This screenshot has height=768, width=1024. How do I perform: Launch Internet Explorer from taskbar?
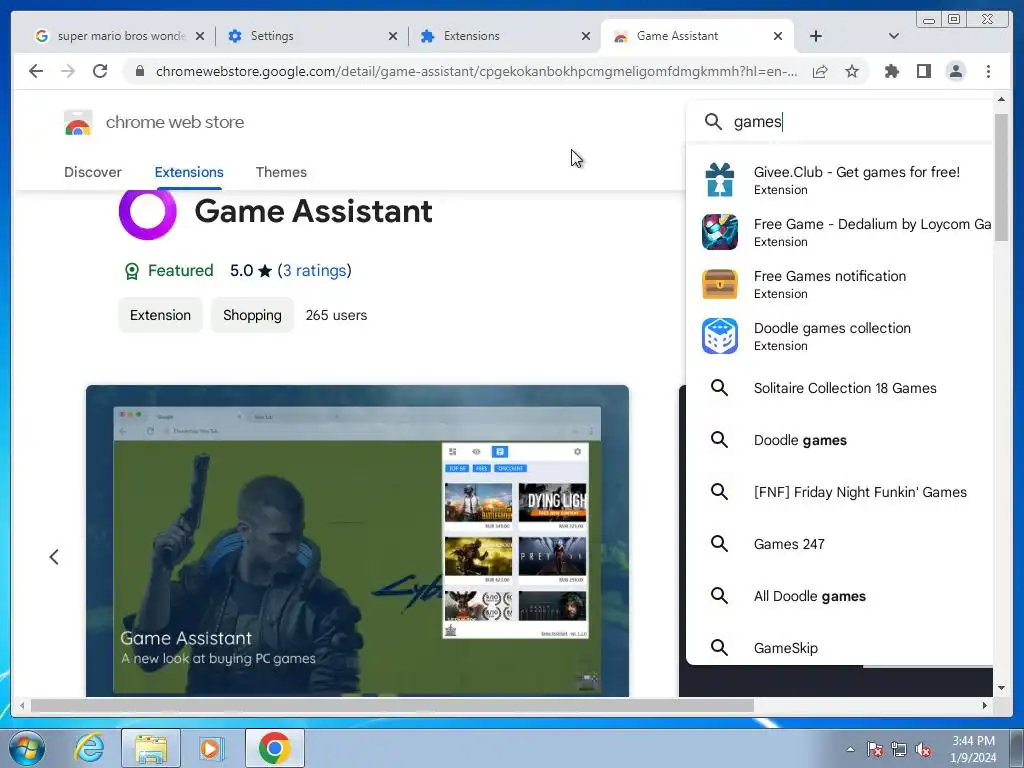(x=89, y=748)
